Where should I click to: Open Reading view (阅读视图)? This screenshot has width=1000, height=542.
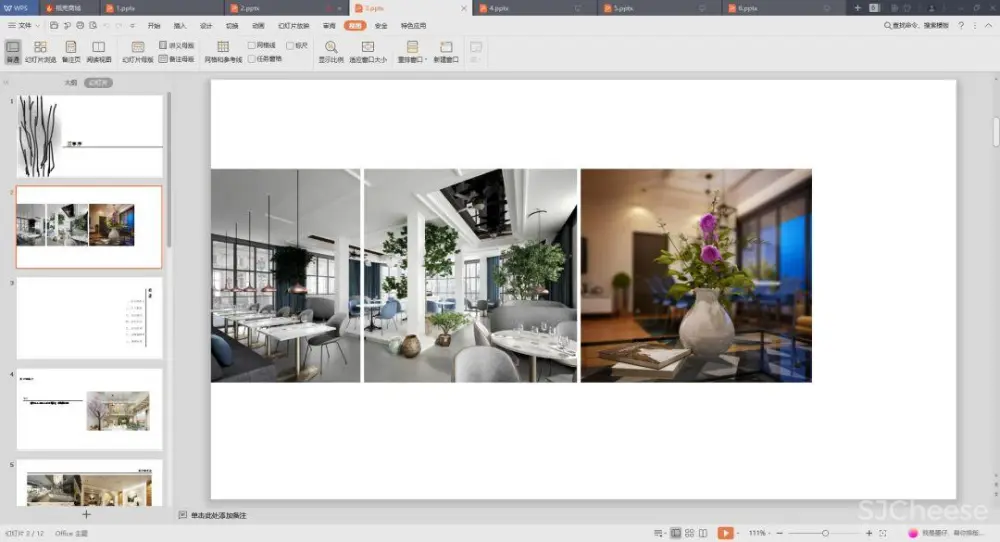tap(98, 51)
